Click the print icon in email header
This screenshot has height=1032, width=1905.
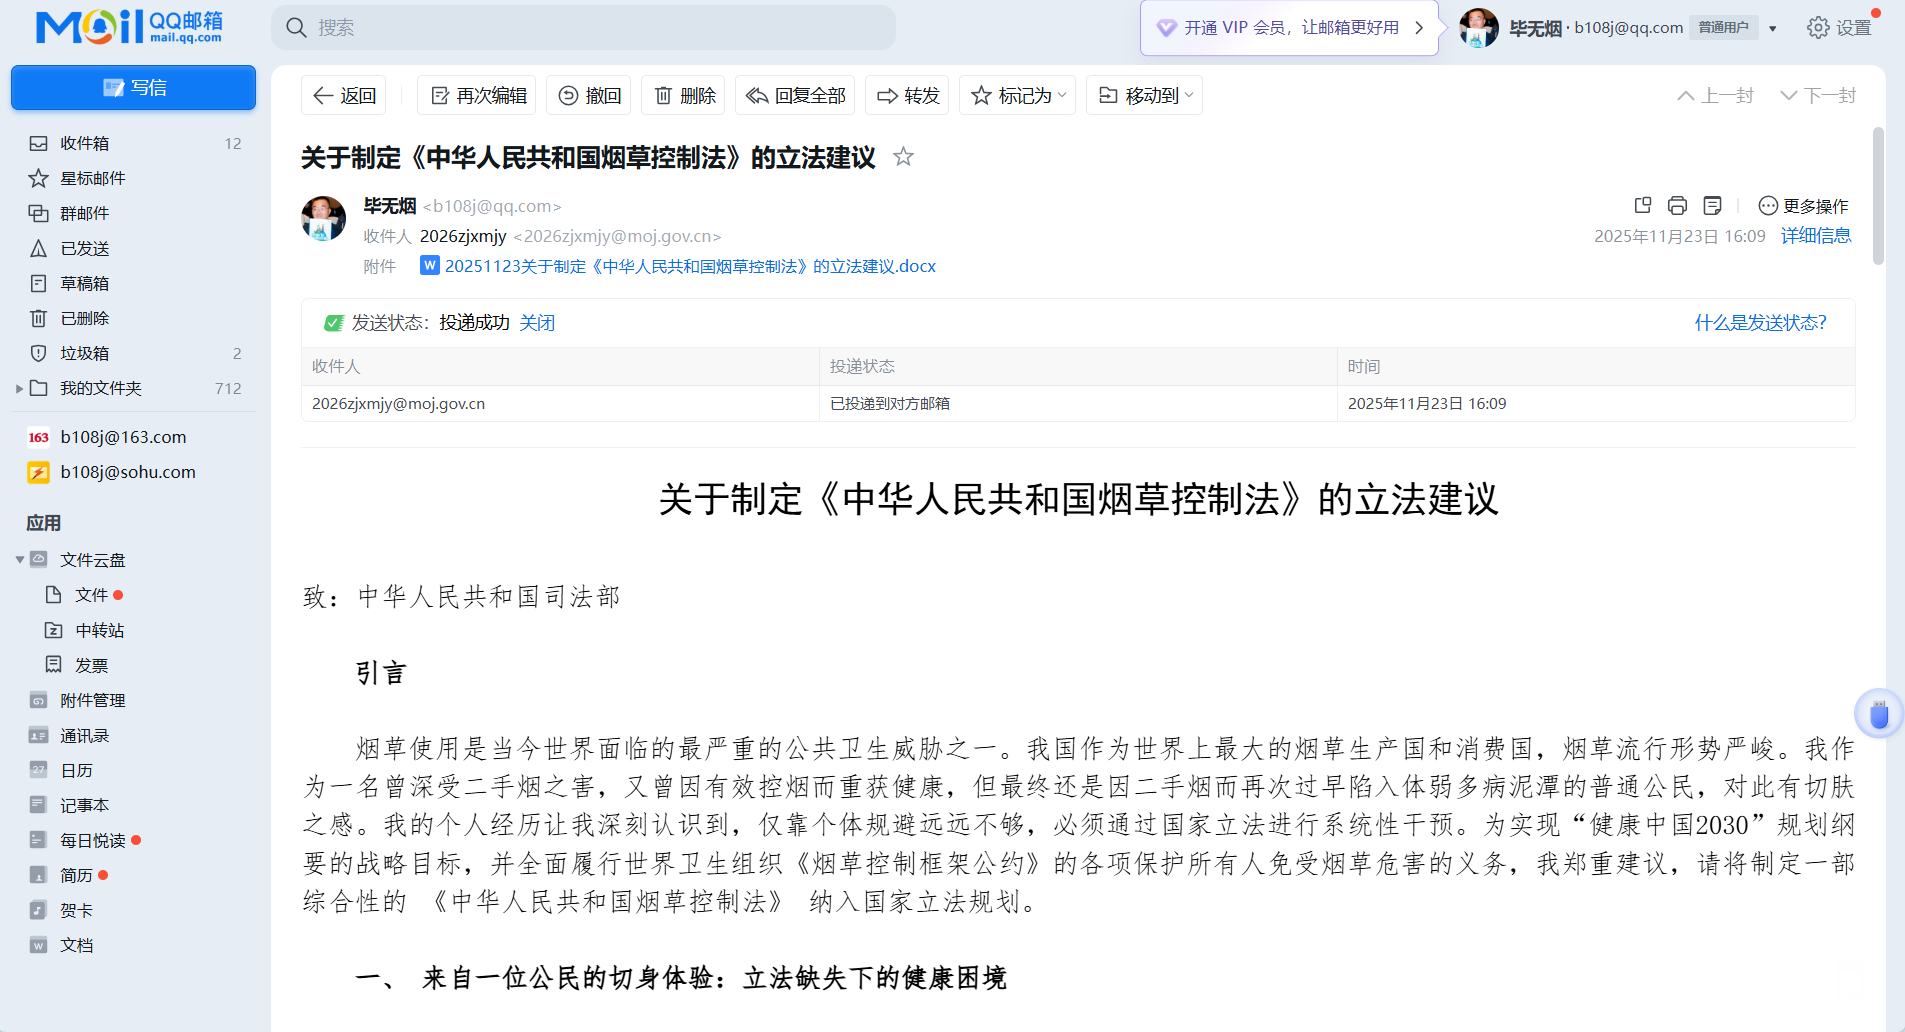[x=1677, y=206]
